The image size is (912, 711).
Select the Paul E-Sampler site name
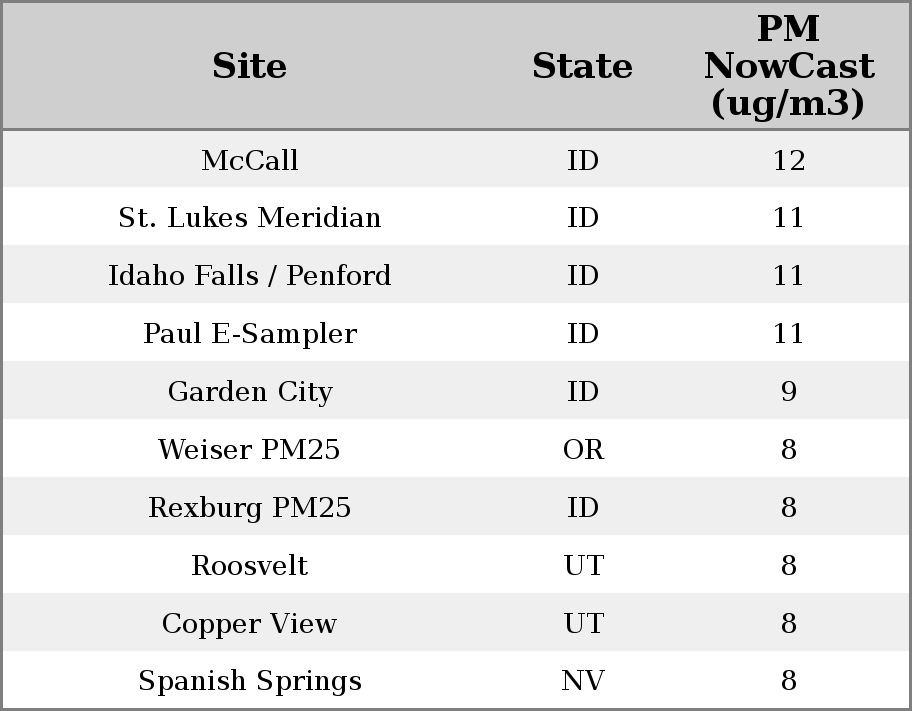pos(250,334)
